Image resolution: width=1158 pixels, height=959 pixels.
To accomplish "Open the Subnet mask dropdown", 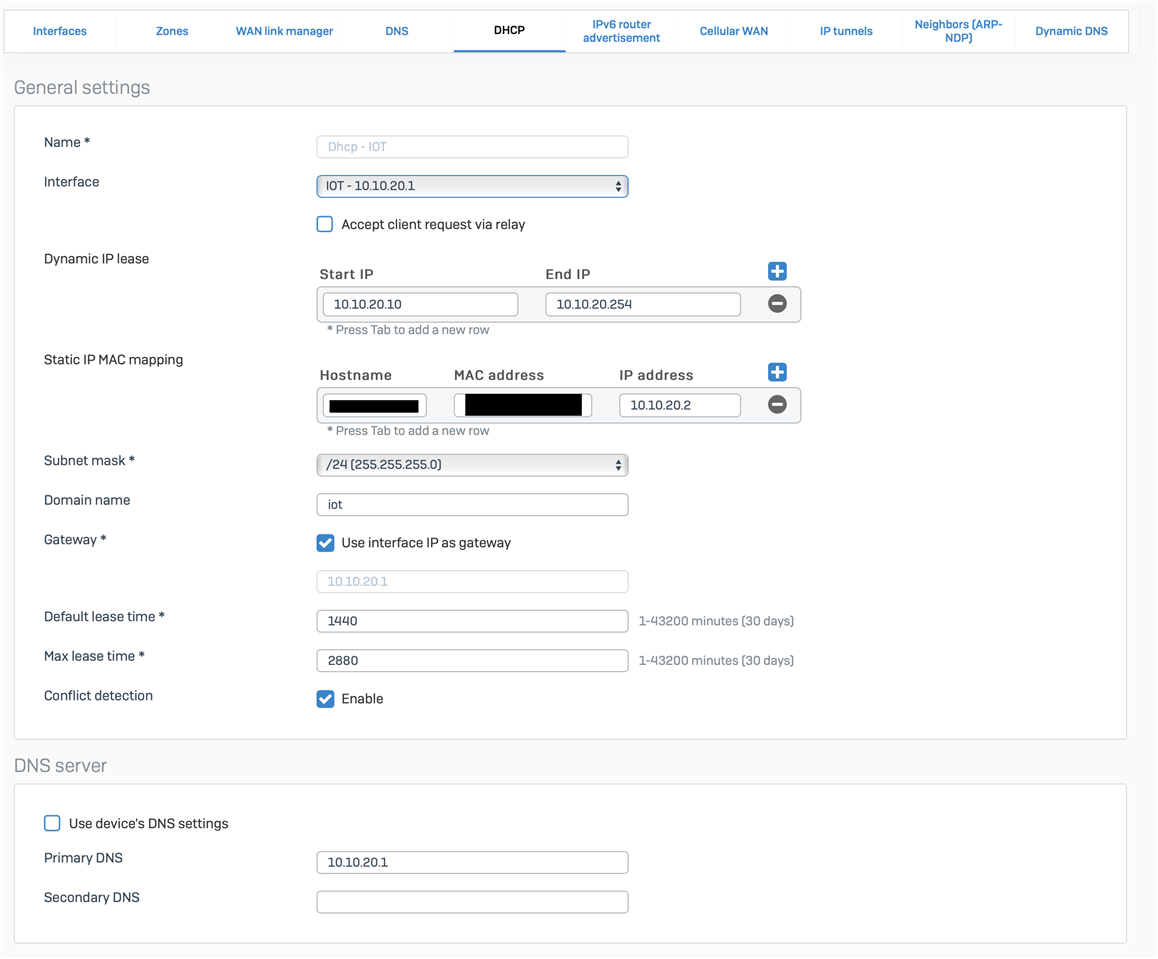I will 473,465.
